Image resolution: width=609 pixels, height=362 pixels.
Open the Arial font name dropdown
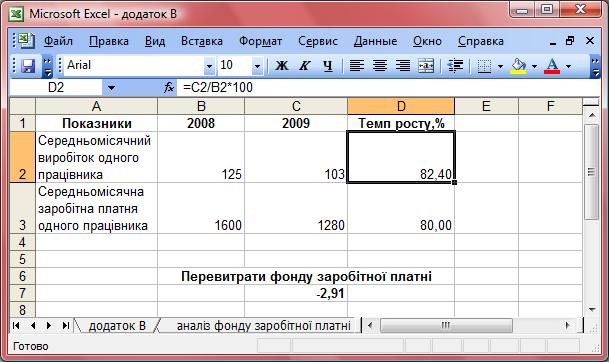pyautogui.click(x=209, y=66)
